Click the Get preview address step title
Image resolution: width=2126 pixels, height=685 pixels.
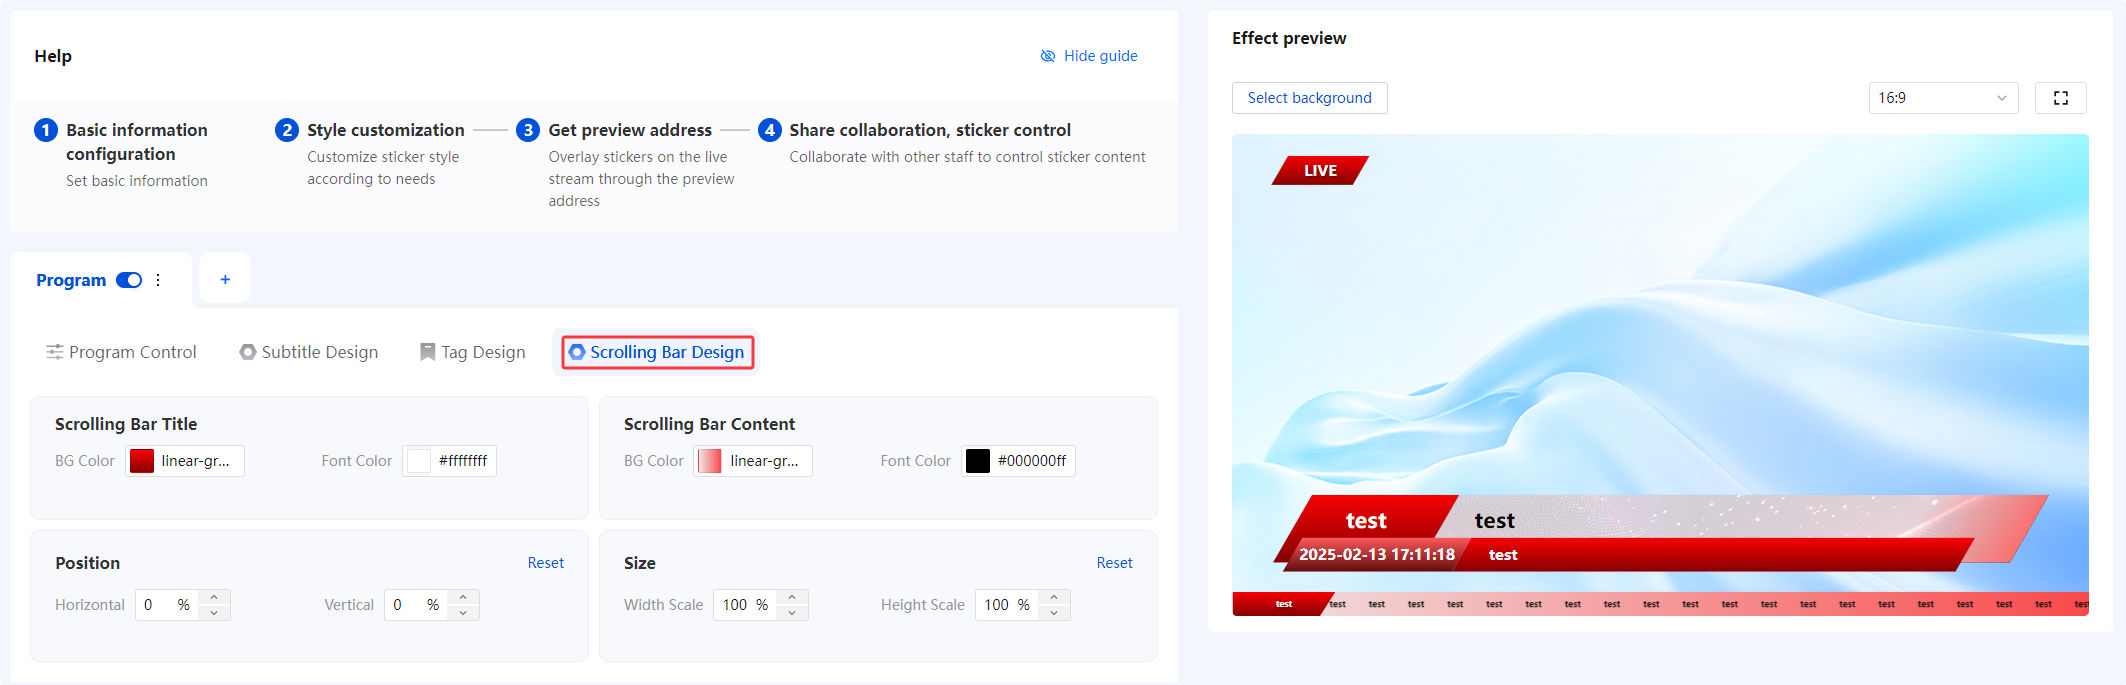630,130
